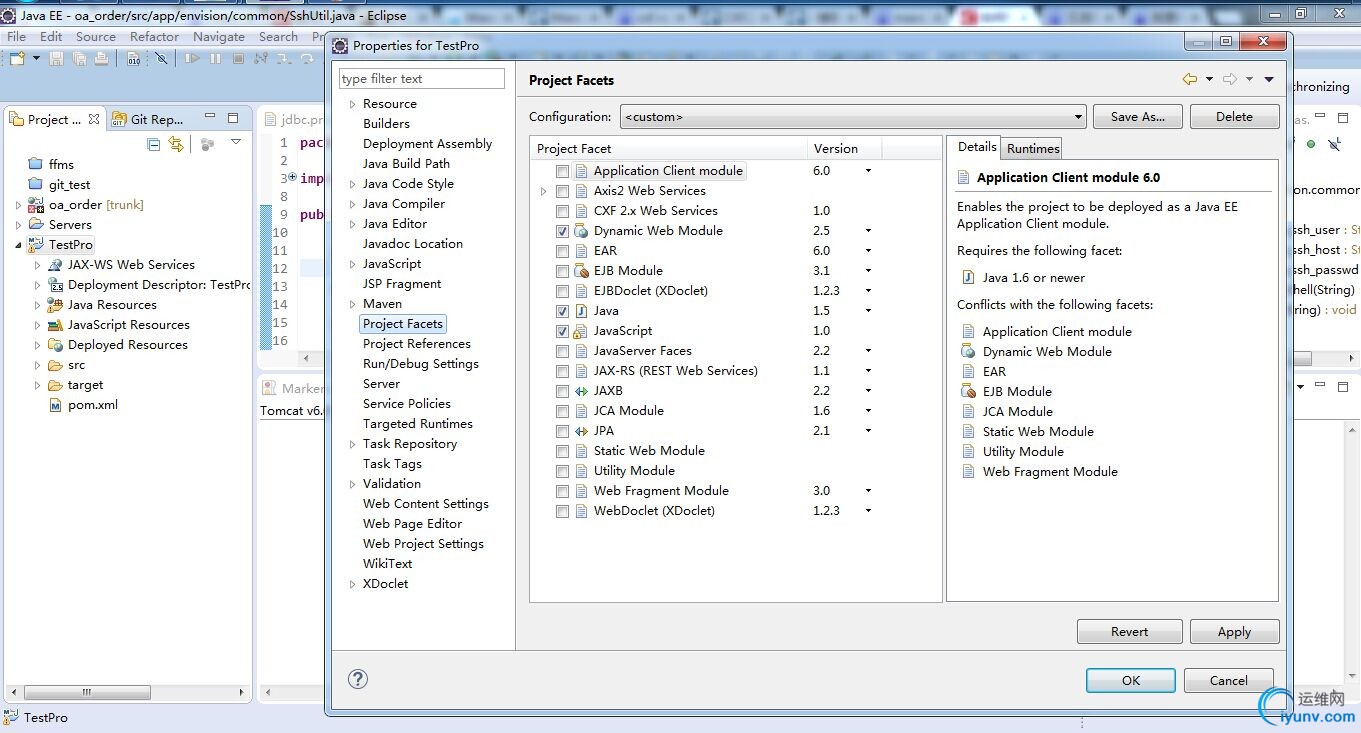Click the Save As button
Viewport: 1361px width, 733px height.
coord(1137,116)
